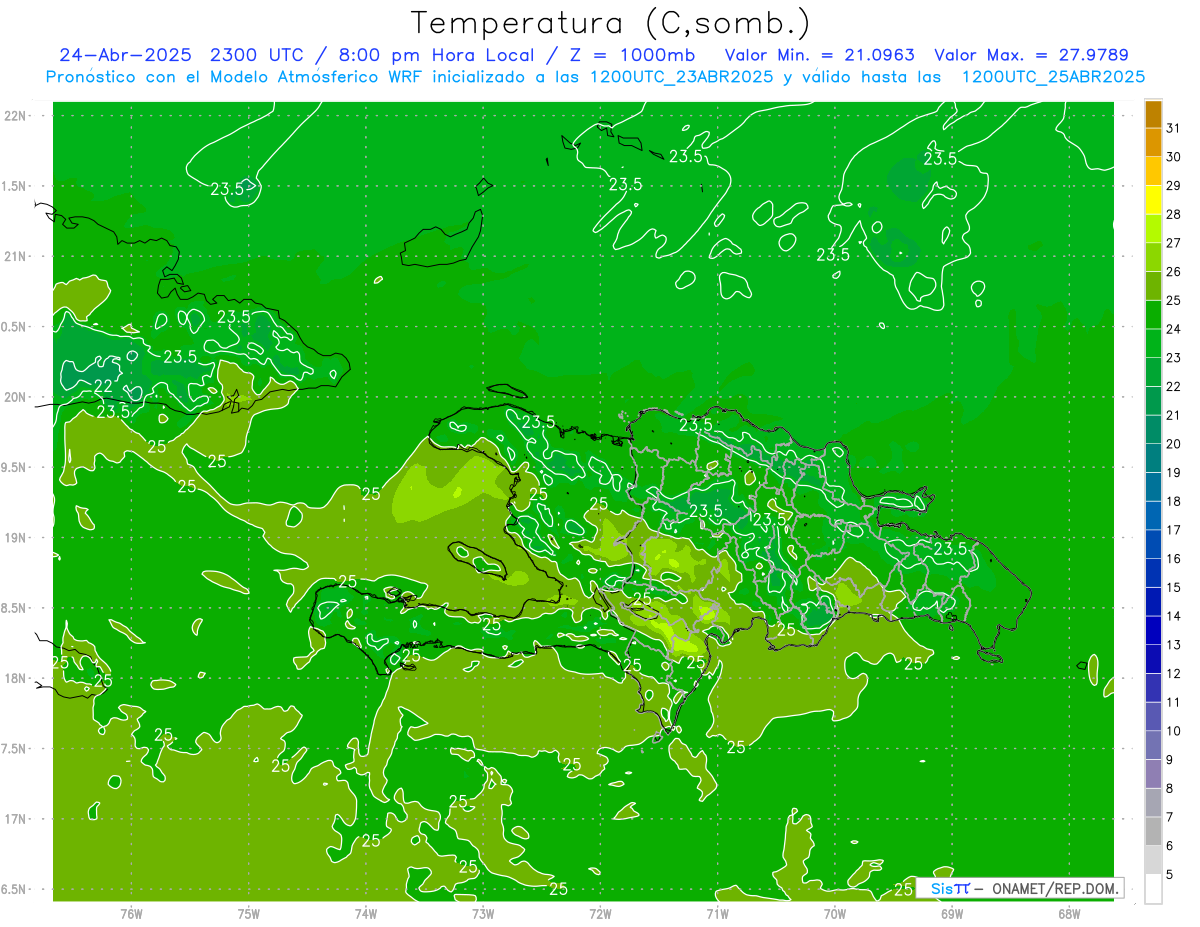Click the initialization time 1200UTC_23ABR2025
Viewport: 1200px width, 927px height.
[x=682, y=77]
